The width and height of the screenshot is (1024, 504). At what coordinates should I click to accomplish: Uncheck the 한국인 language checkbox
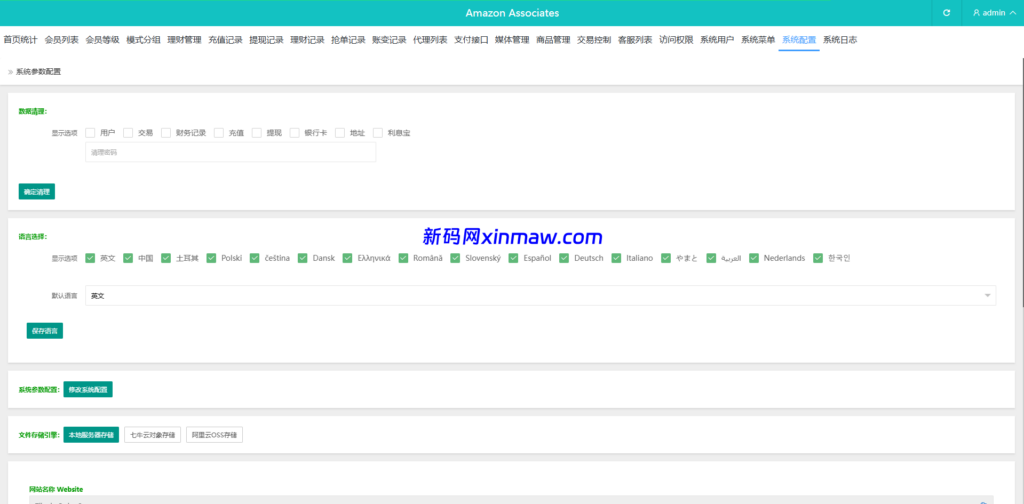pos(818,258)
